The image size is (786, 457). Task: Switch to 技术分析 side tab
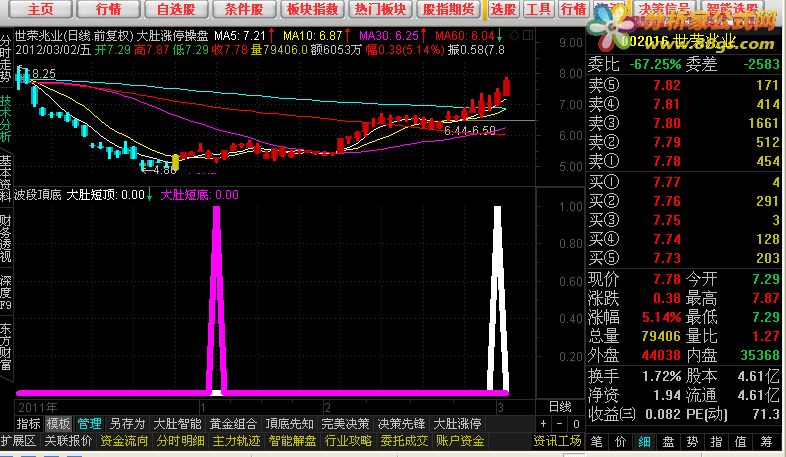tap(6, 119)
